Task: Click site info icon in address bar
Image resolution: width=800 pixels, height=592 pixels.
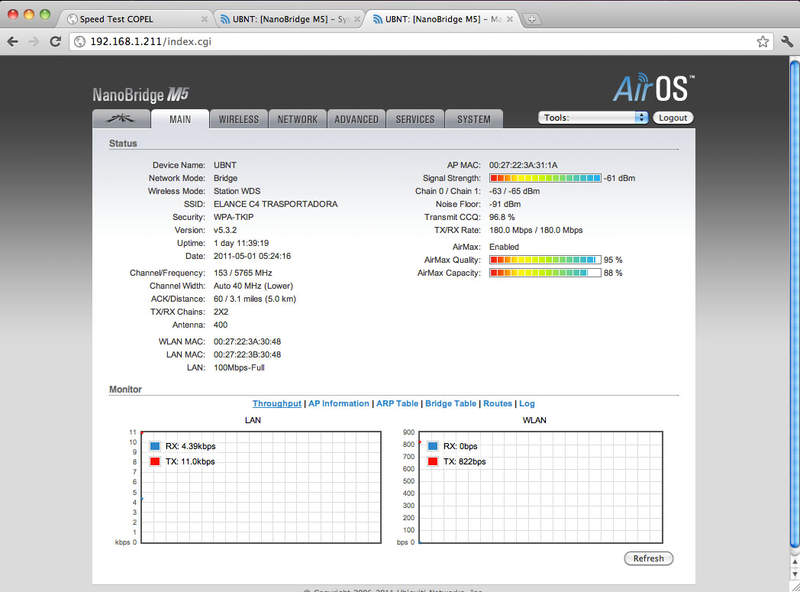Action: click(80, 42)
